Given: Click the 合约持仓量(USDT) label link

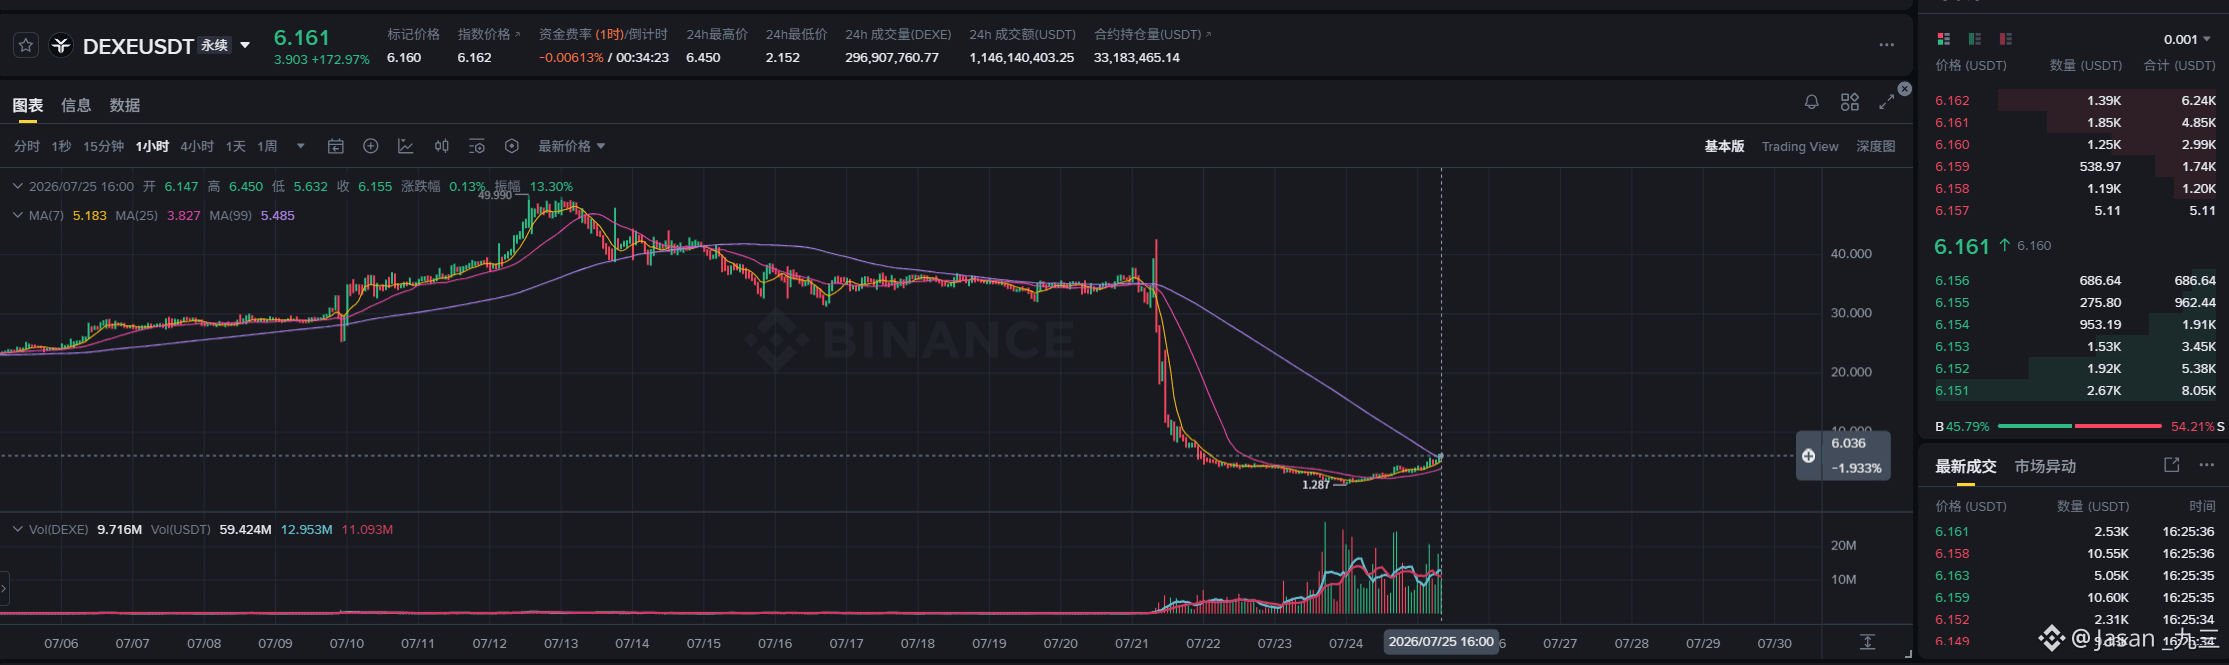Looking at the screenshot, I should point(1152,34).
